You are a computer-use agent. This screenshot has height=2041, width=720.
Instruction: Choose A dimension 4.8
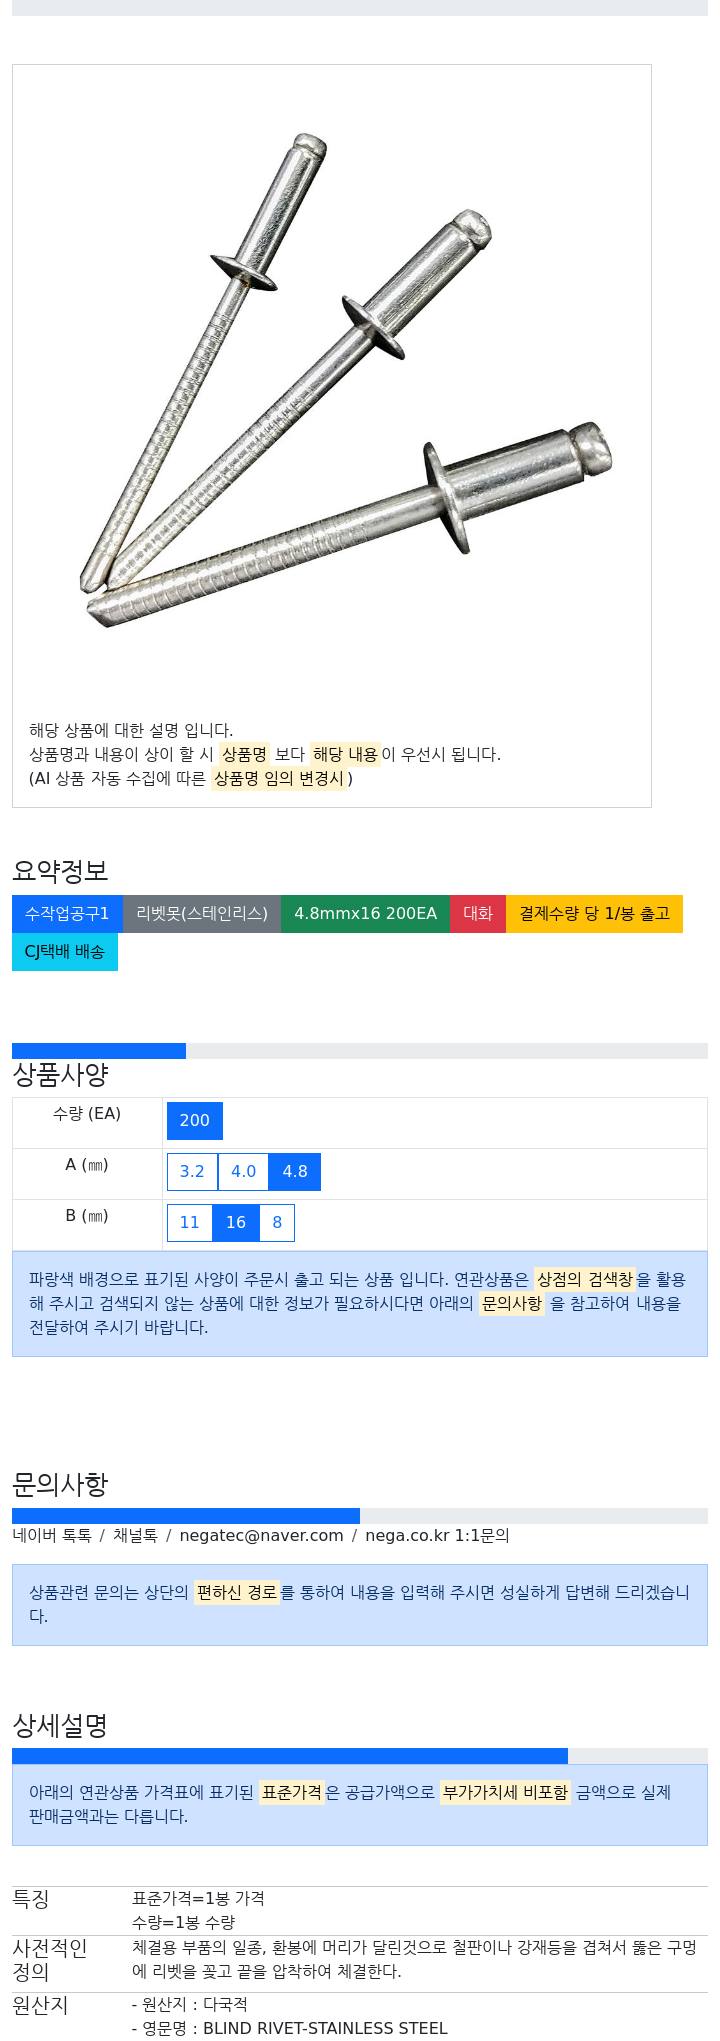pyautogui.click(x=295, y=1172)
